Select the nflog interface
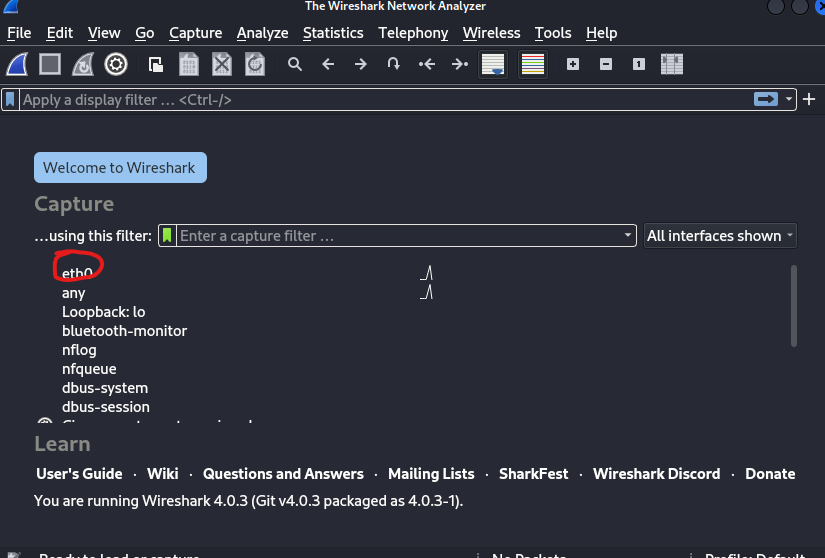Image resolution: width=825 pixels, height=558 pixels. tap(79, 350)
